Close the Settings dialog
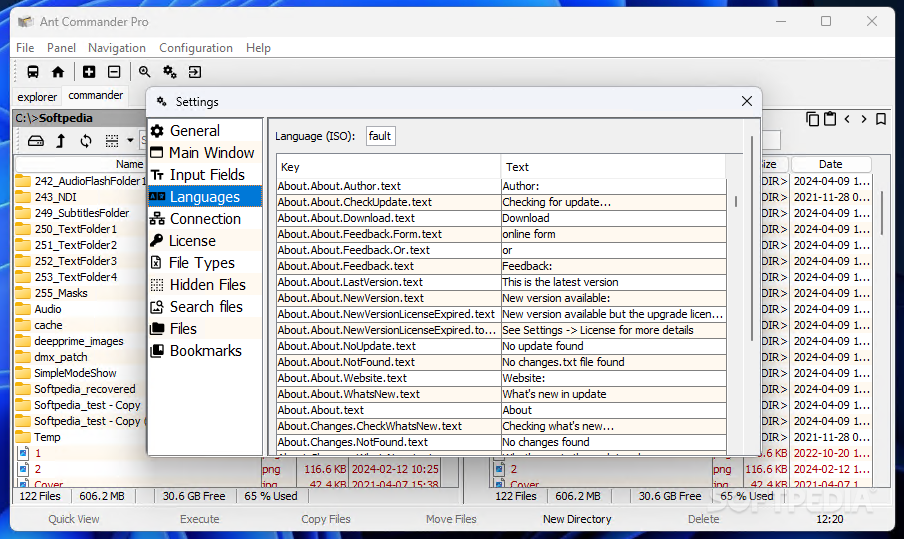Image resolution: width=904 pixels, height=539 pixels. 747,101
